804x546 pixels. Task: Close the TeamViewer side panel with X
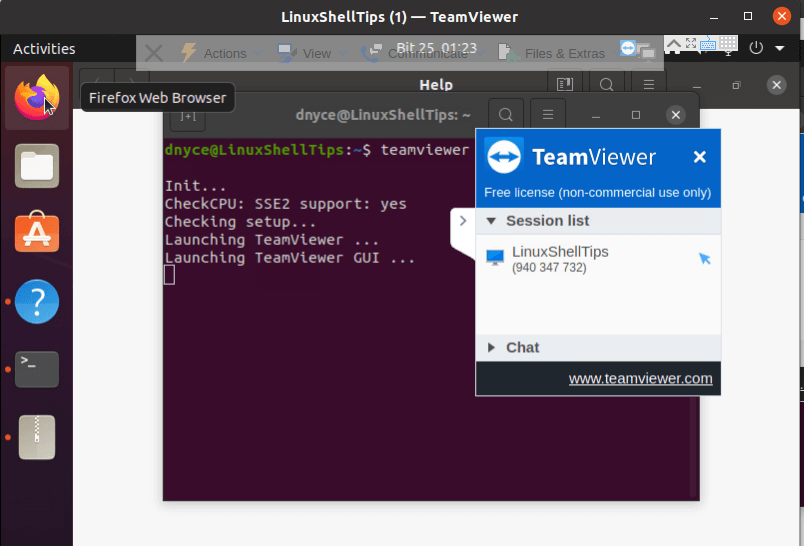pyautogui.click(x=699, y=157)
